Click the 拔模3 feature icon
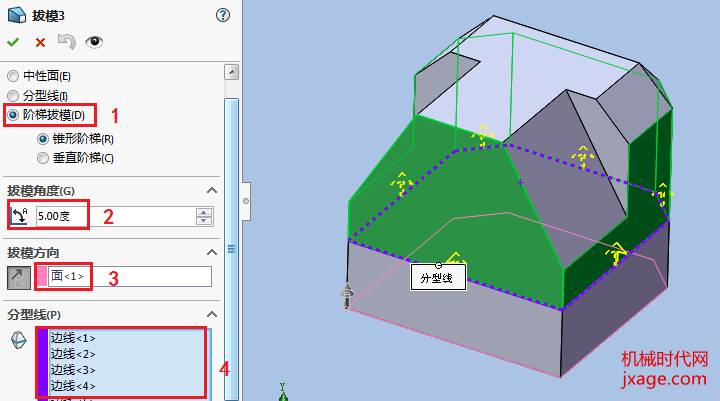720x401 pixels. (17, 15)
